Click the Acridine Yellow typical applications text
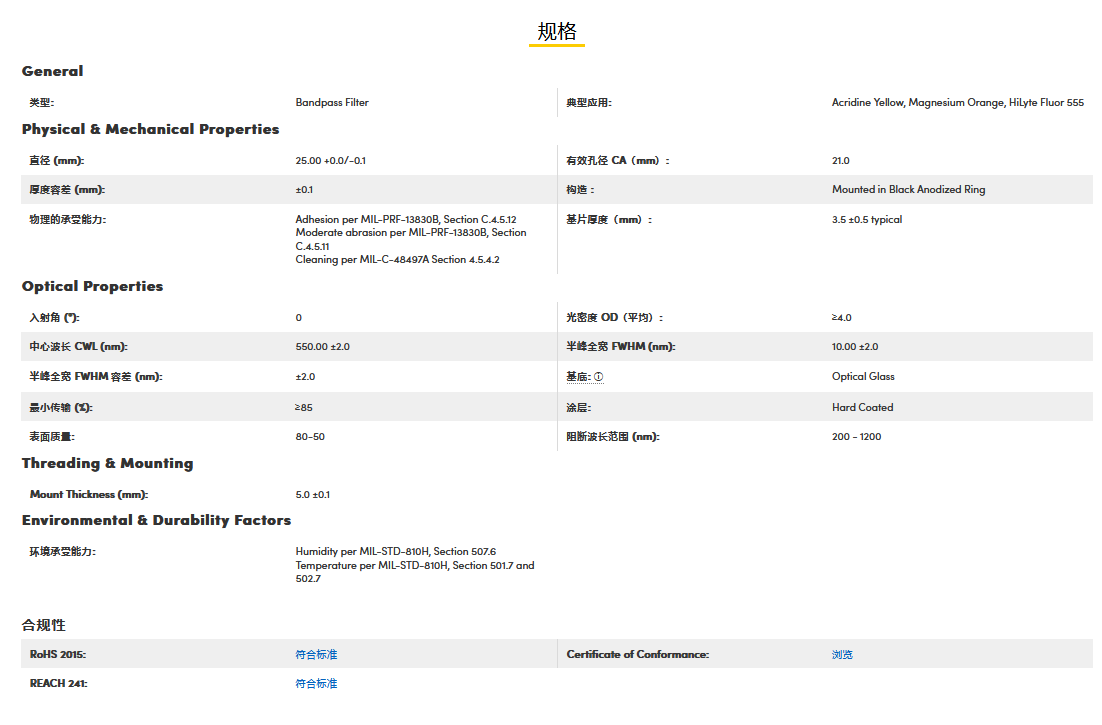 click(x=957, y=102)
